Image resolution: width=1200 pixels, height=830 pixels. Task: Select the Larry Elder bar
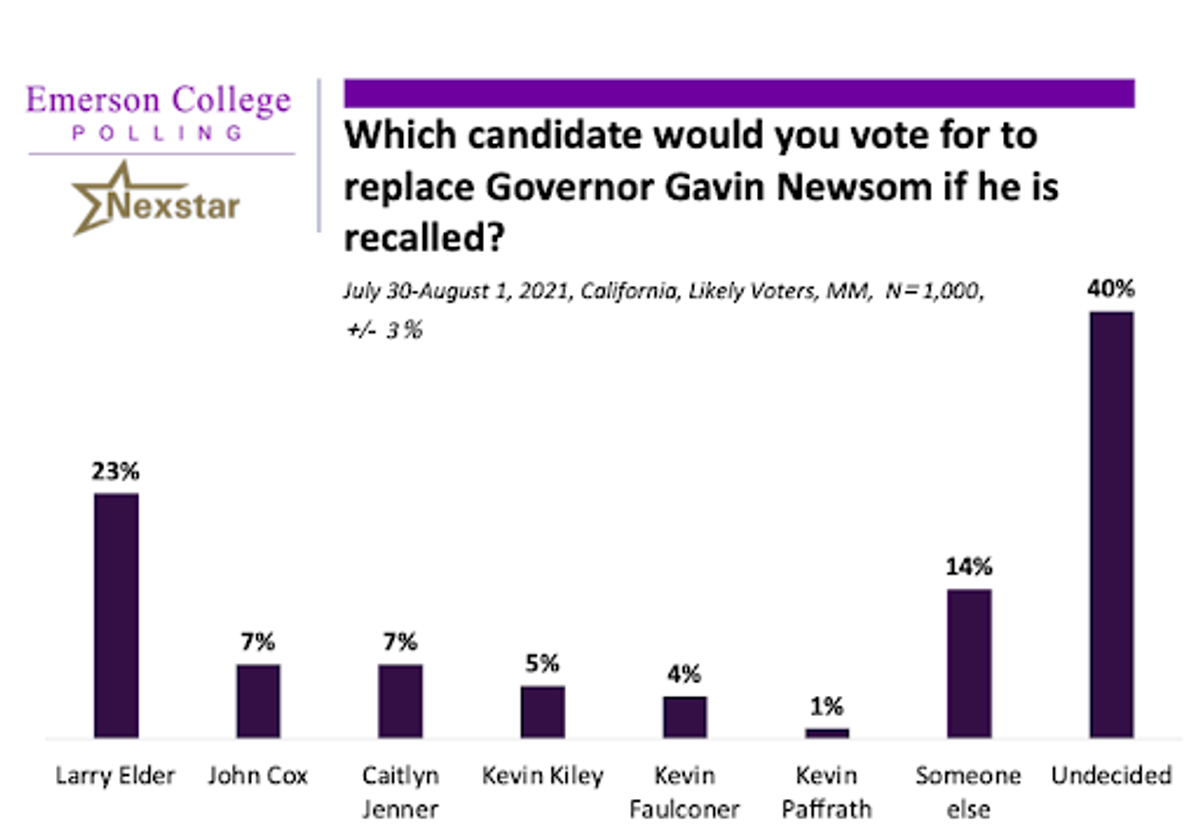pos(116,616)
